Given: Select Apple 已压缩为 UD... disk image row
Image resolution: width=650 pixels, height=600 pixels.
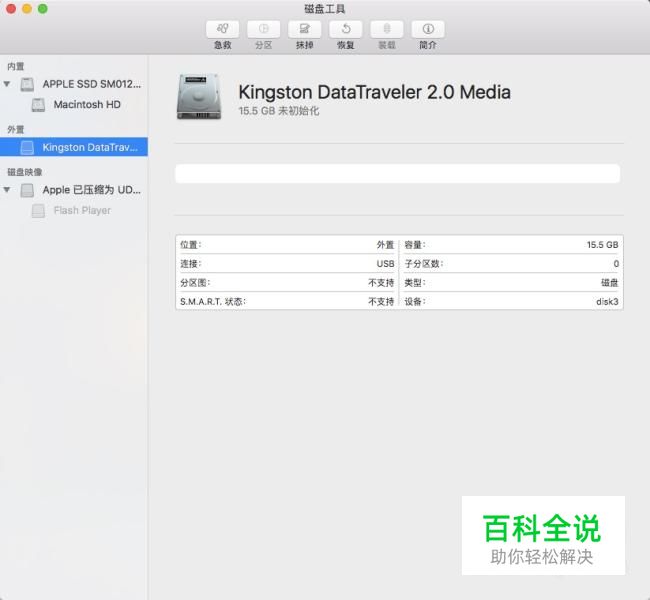Looking at the screenshot, I should click(74, 190).
